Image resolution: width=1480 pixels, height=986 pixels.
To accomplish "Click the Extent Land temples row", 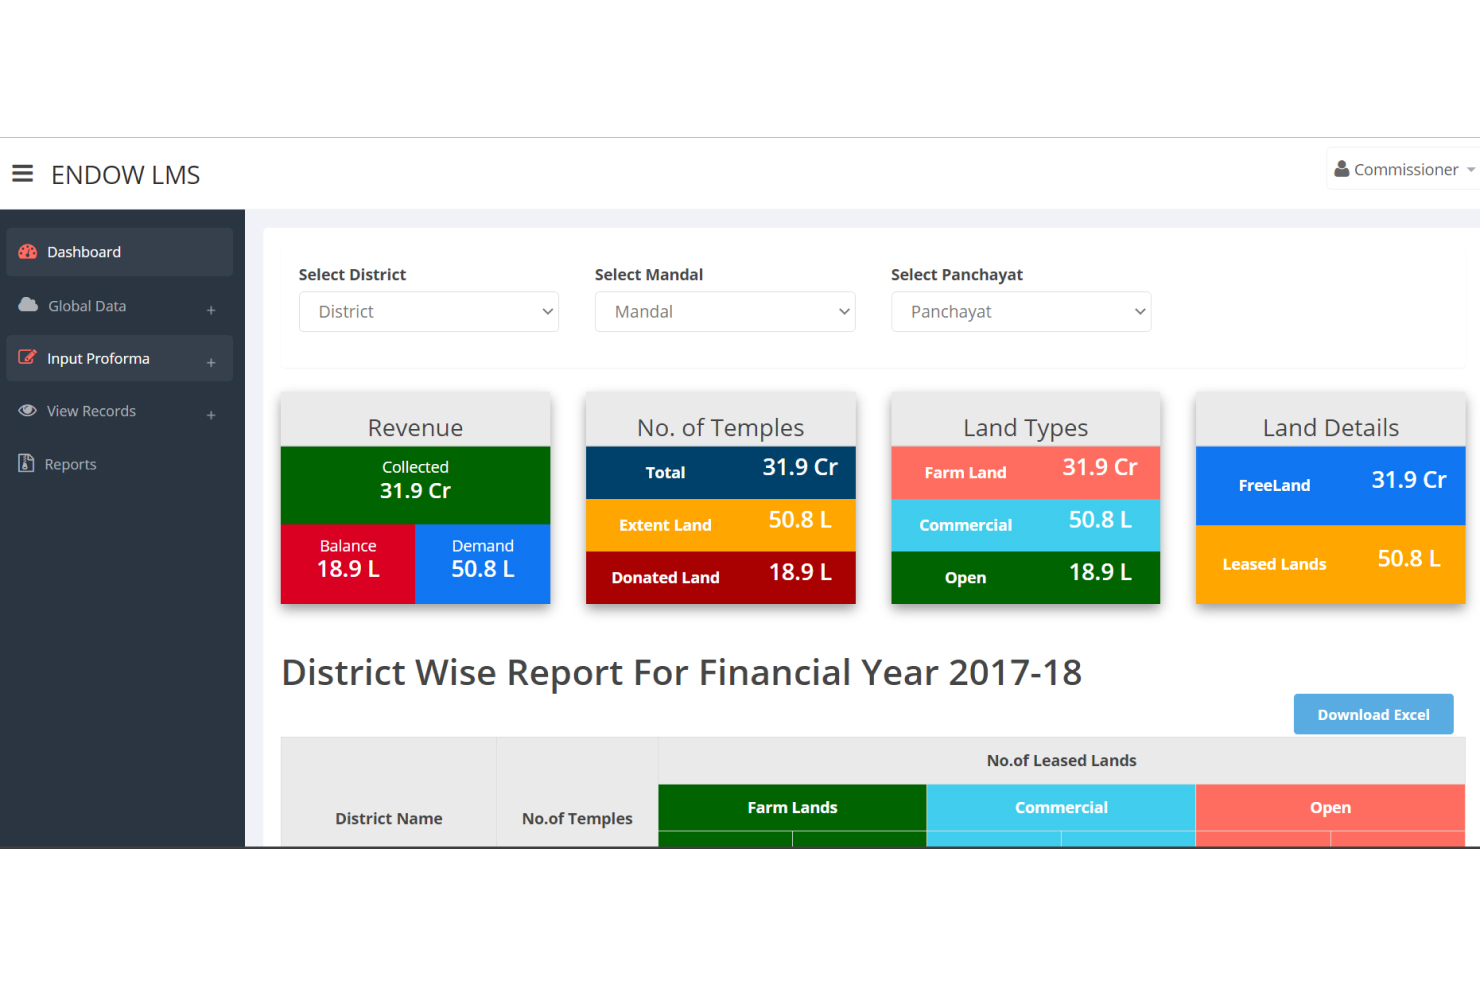I will 720,525.
